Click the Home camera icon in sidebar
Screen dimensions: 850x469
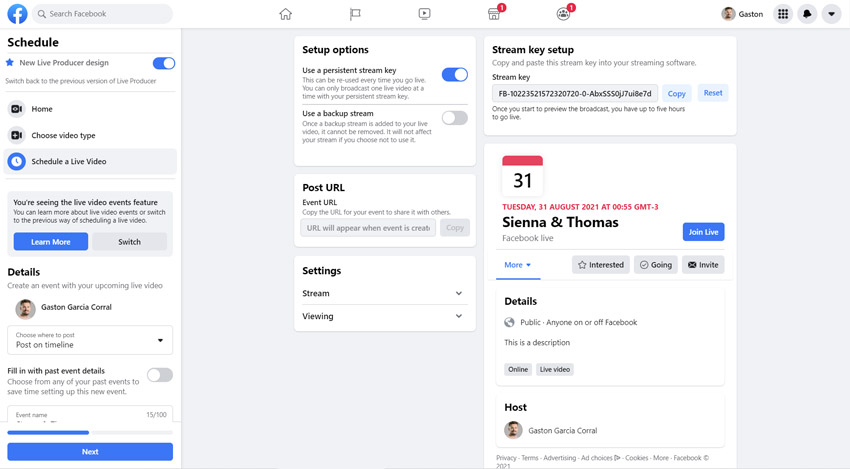[17, 109]
